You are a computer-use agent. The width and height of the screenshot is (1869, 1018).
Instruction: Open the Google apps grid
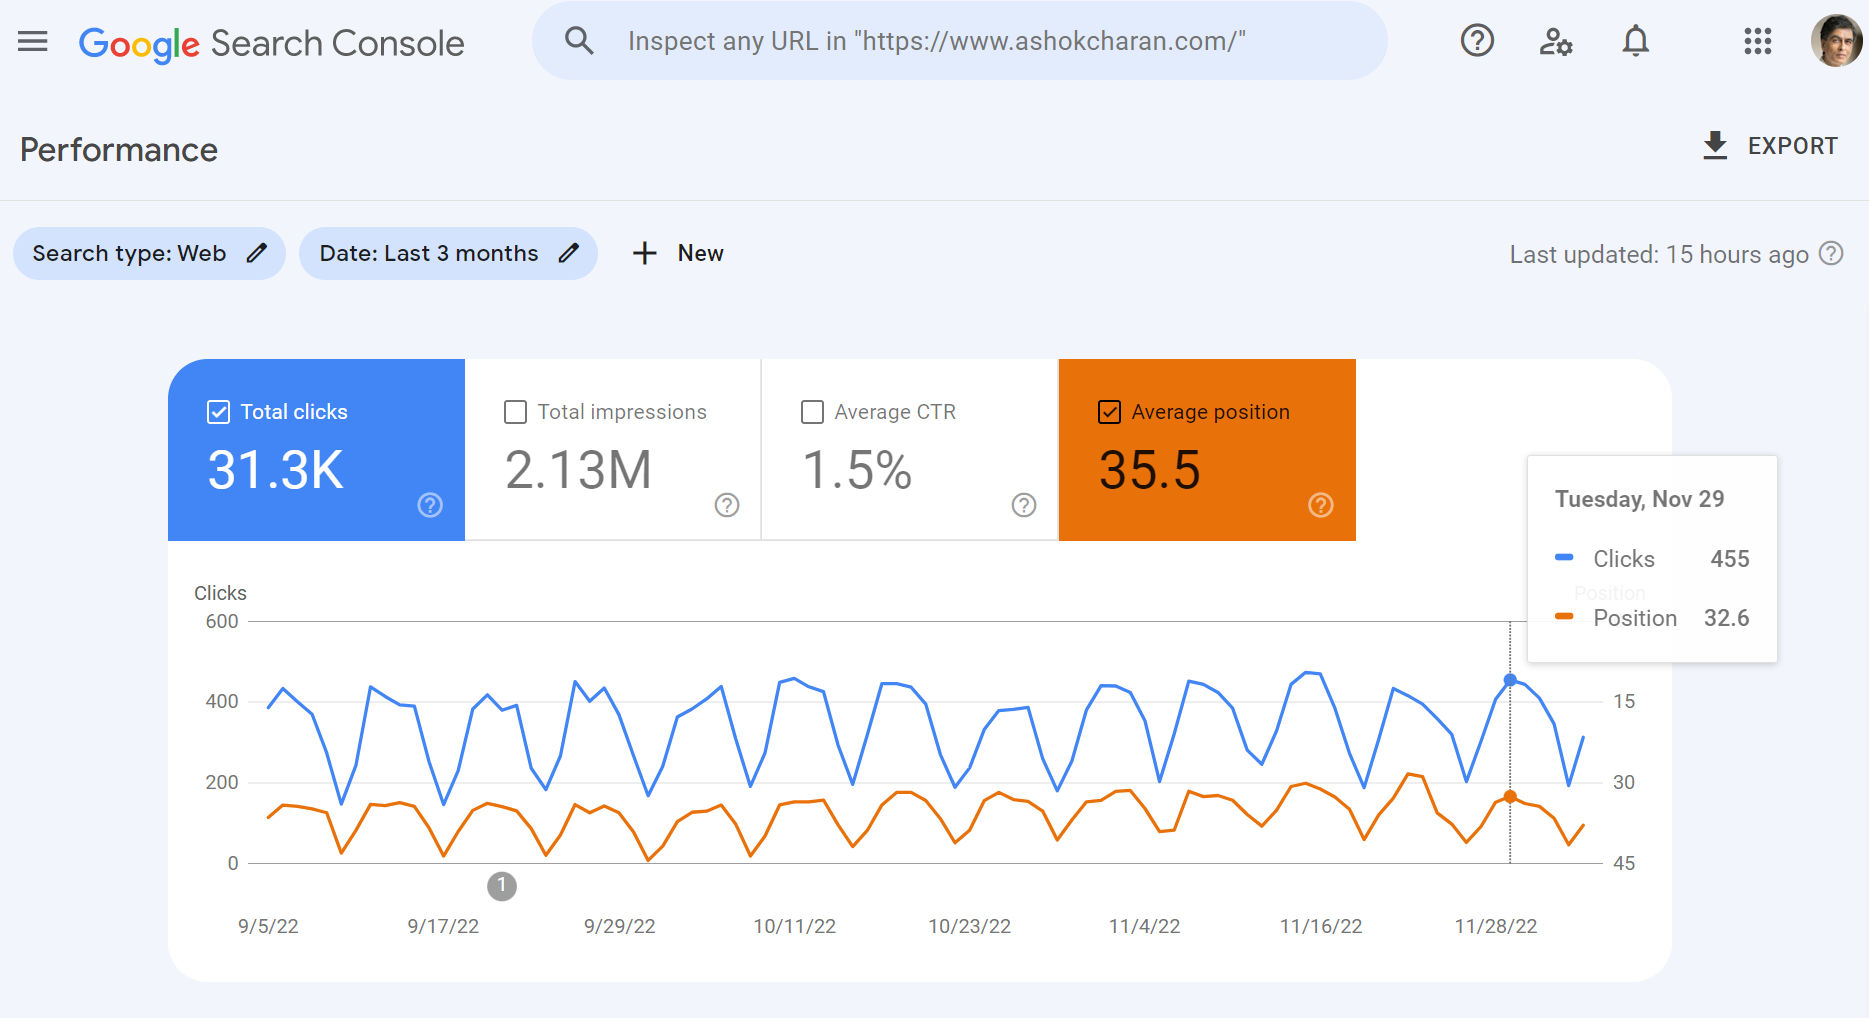click(1757, 41)
